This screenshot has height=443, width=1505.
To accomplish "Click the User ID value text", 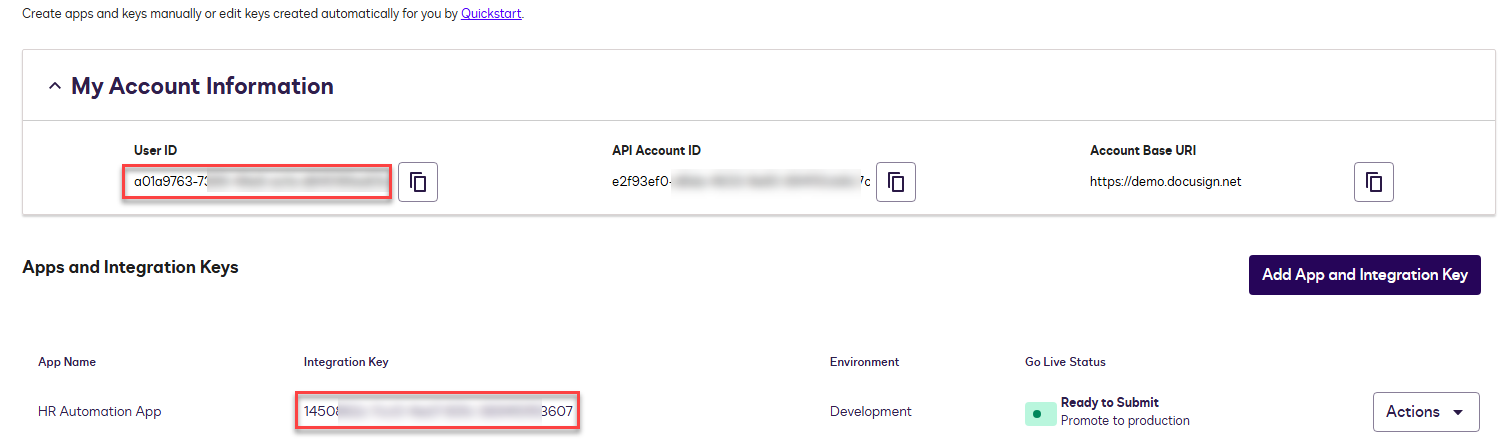I will coord(258,182).
